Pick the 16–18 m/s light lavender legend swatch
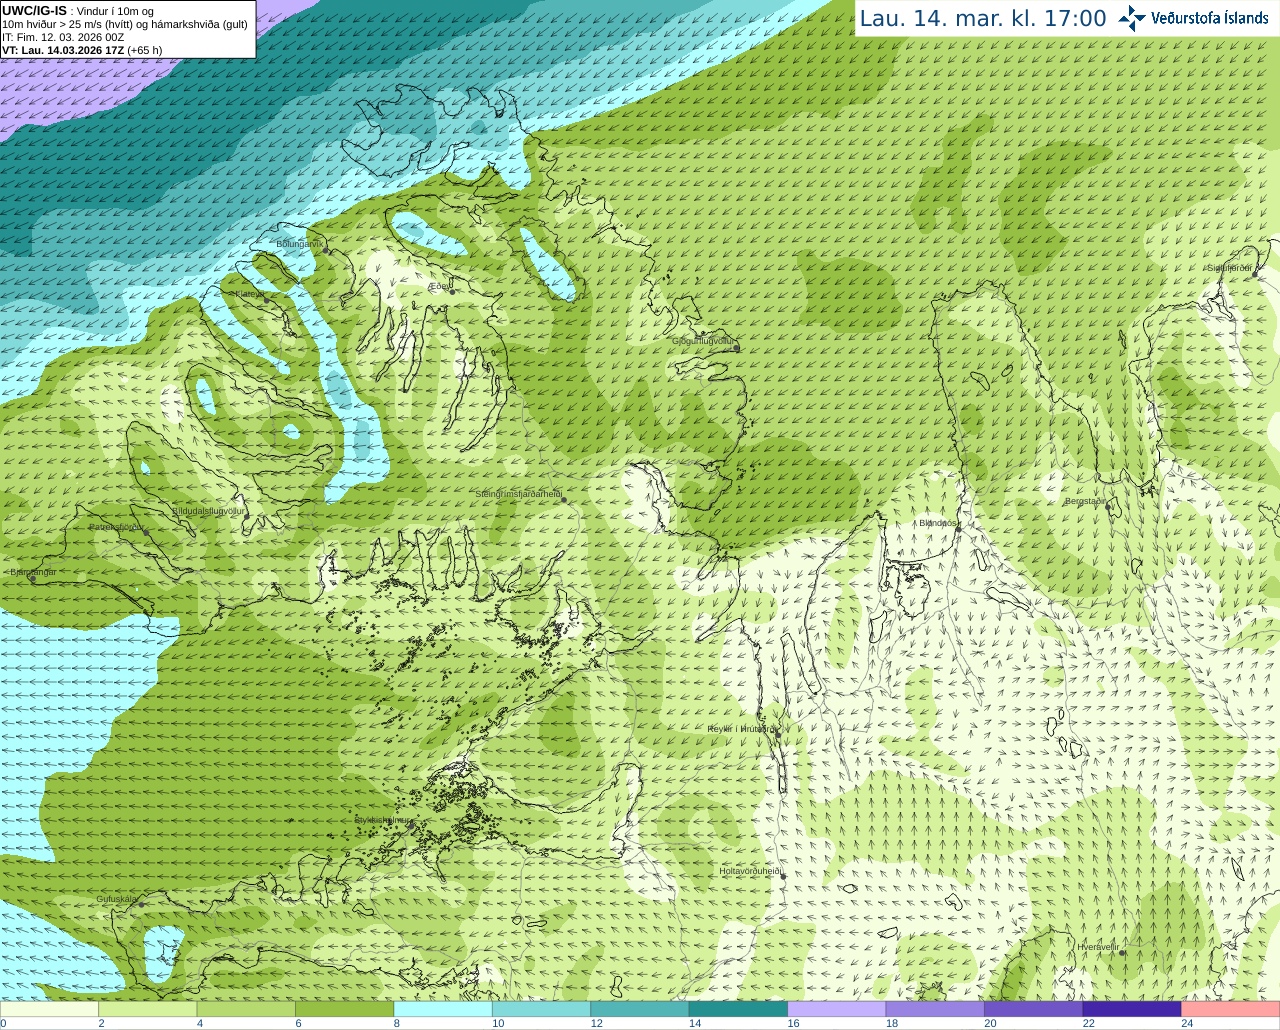This screenshot has height=1030, width=1280. coord(837,1009)
